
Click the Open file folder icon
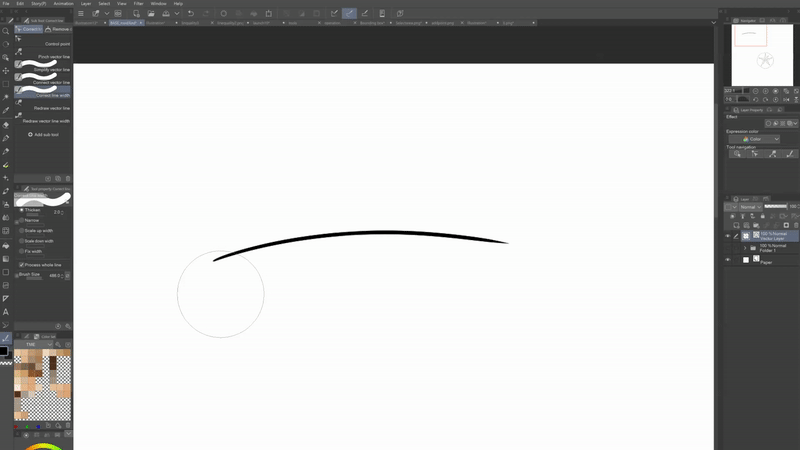151,14
